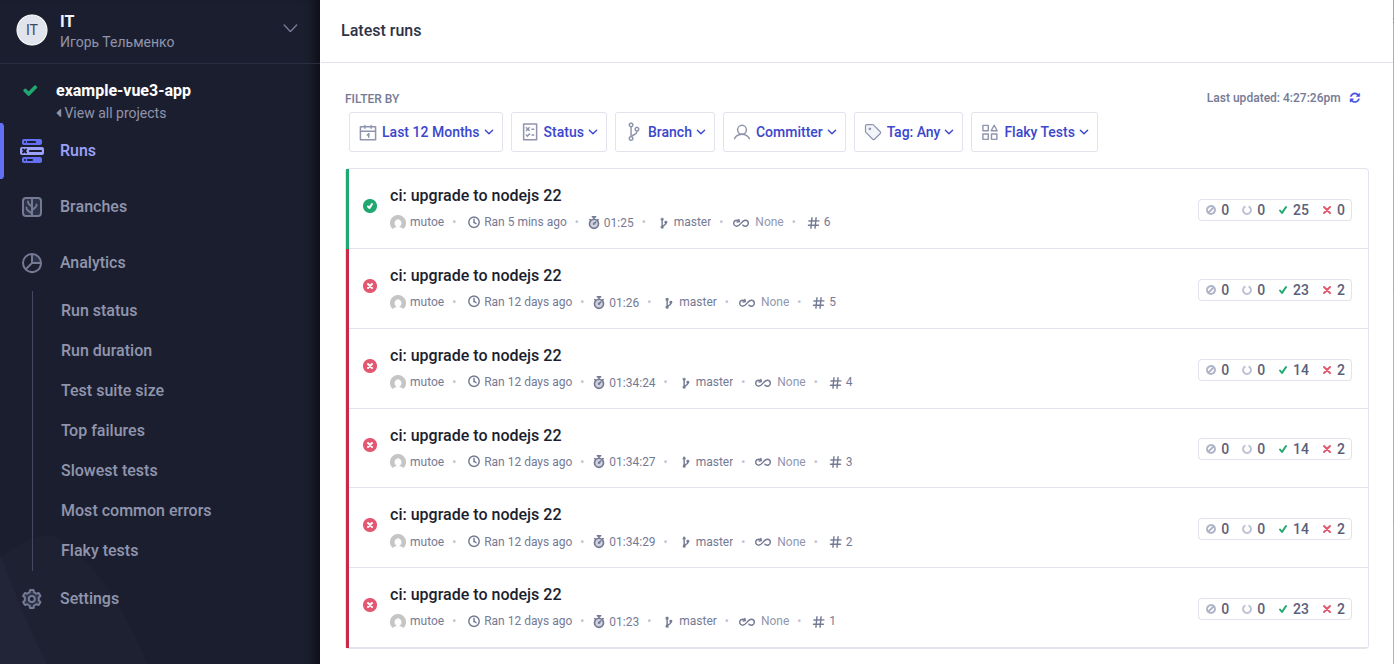Click the branch icon beside master in run #5
This screenshot has width=1394, height=664.
point(668,302)
